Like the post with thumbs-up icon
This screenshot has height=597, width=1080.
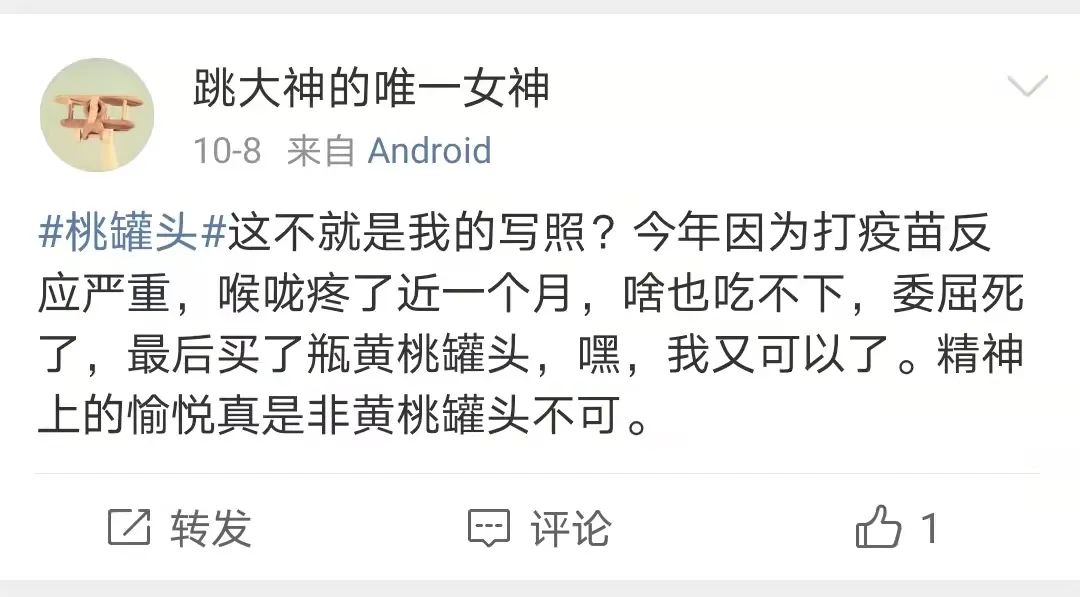[x=878, y=528]
